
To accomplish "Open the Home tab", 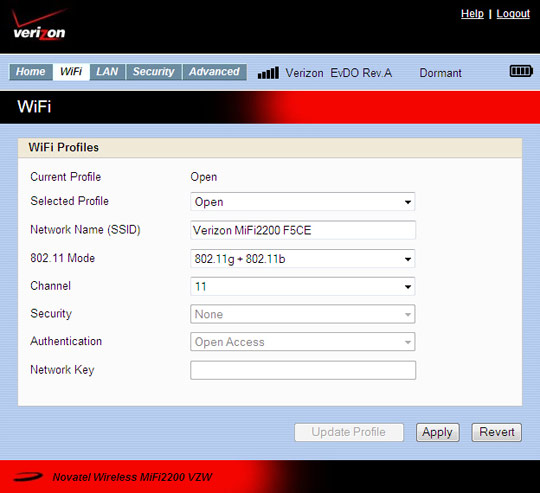I will click(31, 72).
